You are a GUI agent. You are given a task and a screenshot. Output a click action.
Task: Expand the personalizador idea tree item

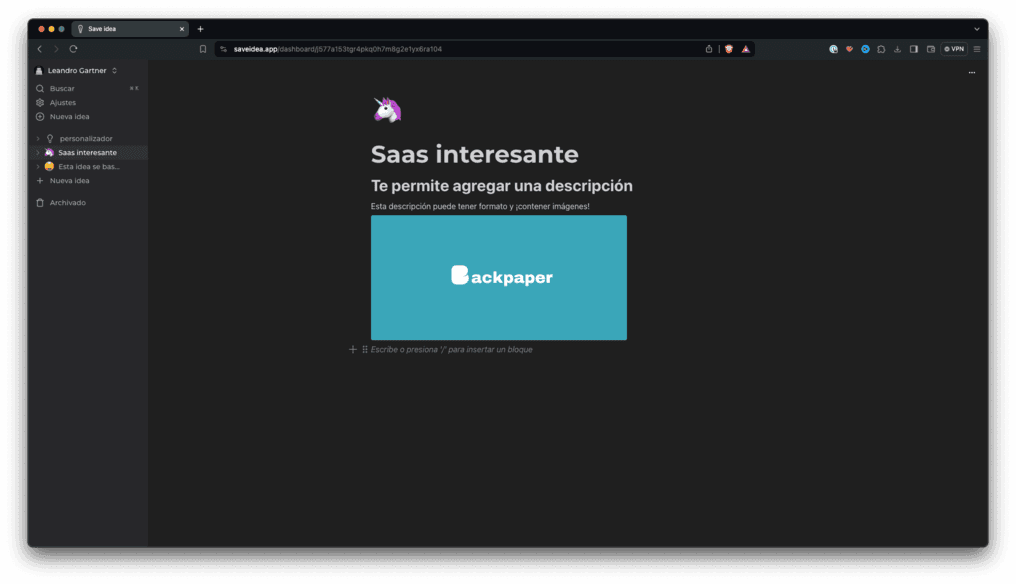[x=38, y=138]
